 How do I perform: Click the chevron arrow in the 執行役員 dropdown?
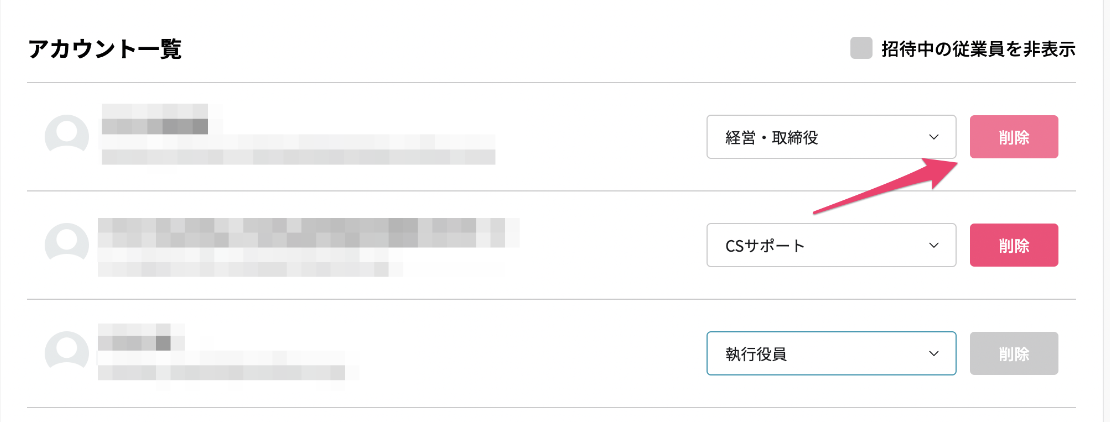(934, 353)
